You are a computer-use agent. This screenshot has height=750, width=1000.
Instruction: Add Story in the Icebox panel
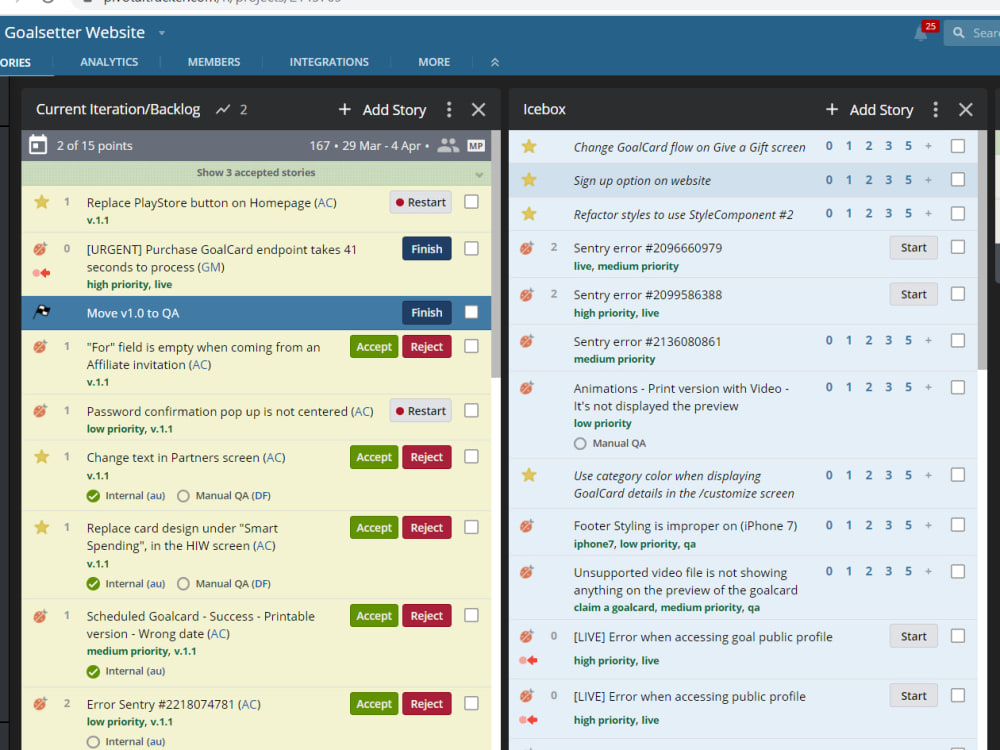click(869, 110)
